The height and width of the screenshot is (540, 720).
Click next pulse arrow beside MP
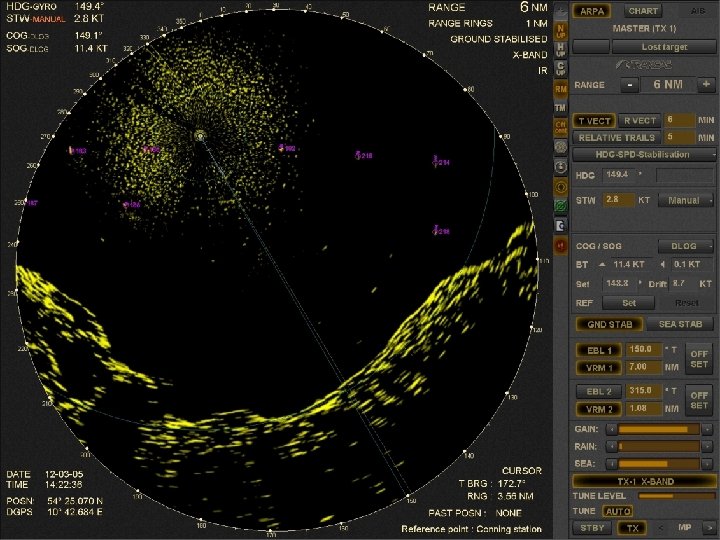pos(709,528)
